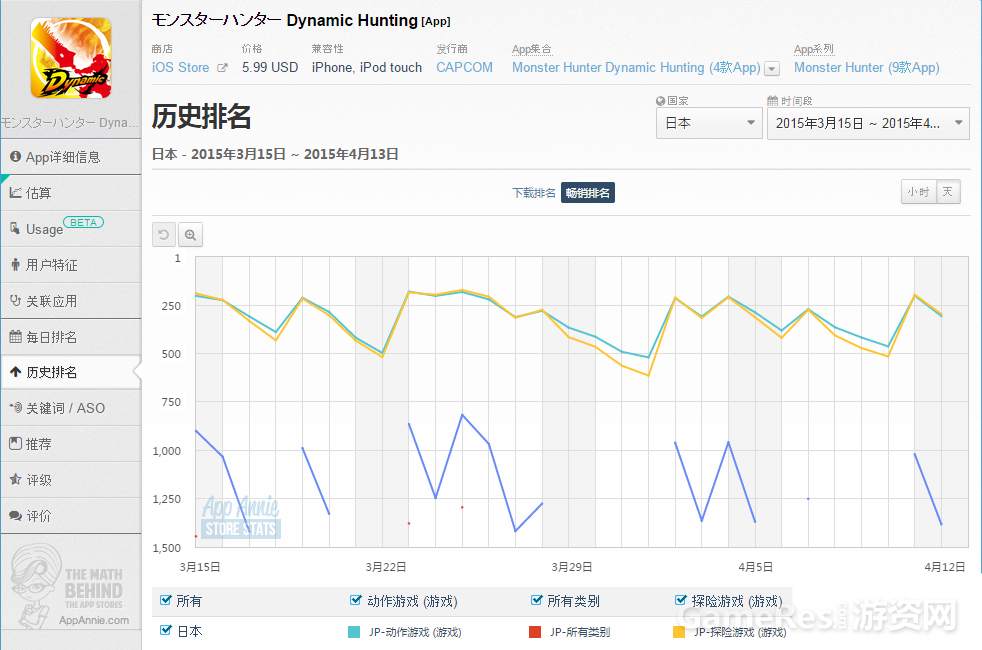Click the 3月22日 x-axis label

tap(386, 567)
